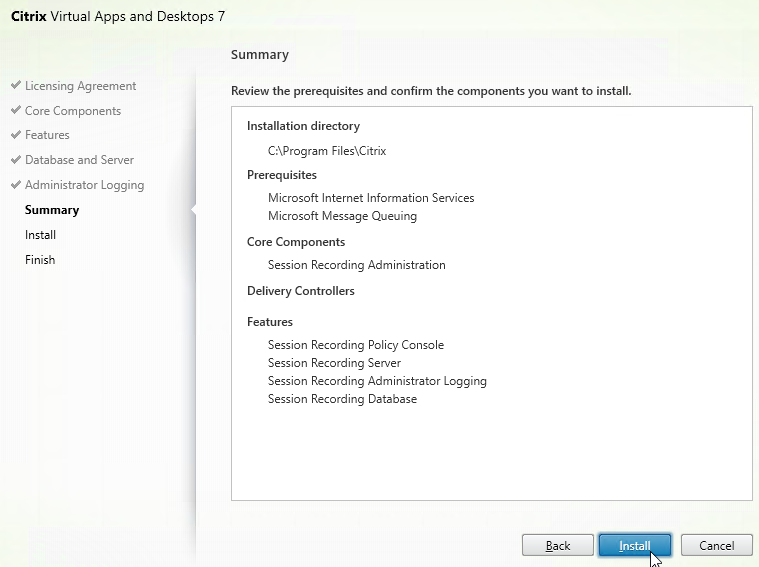
Task: Click Session Recording Database entry
Action: pos(342,399)
